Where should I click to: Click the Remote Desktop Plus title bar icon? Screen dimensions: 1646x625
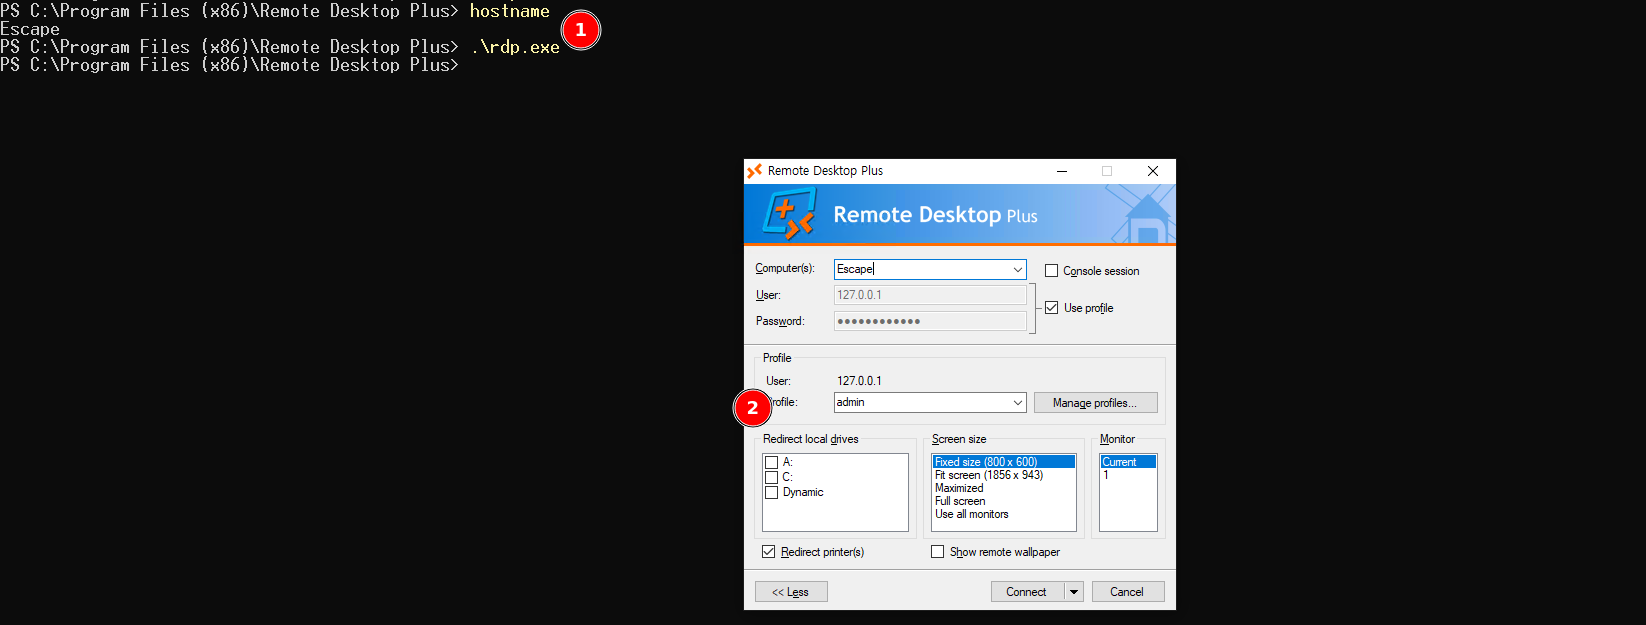(x=755, y=171)
